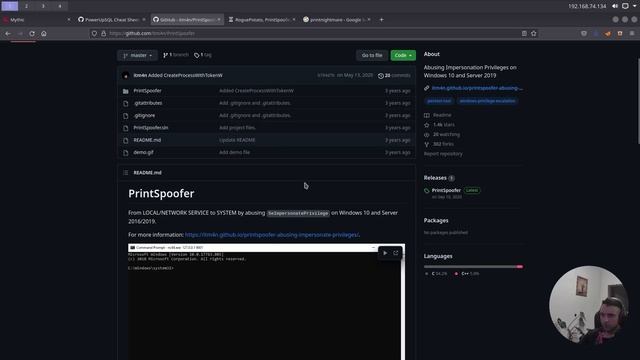Open the orange fox extension icon
This screenshot has width=640, height=360.
tap(608, 33)
